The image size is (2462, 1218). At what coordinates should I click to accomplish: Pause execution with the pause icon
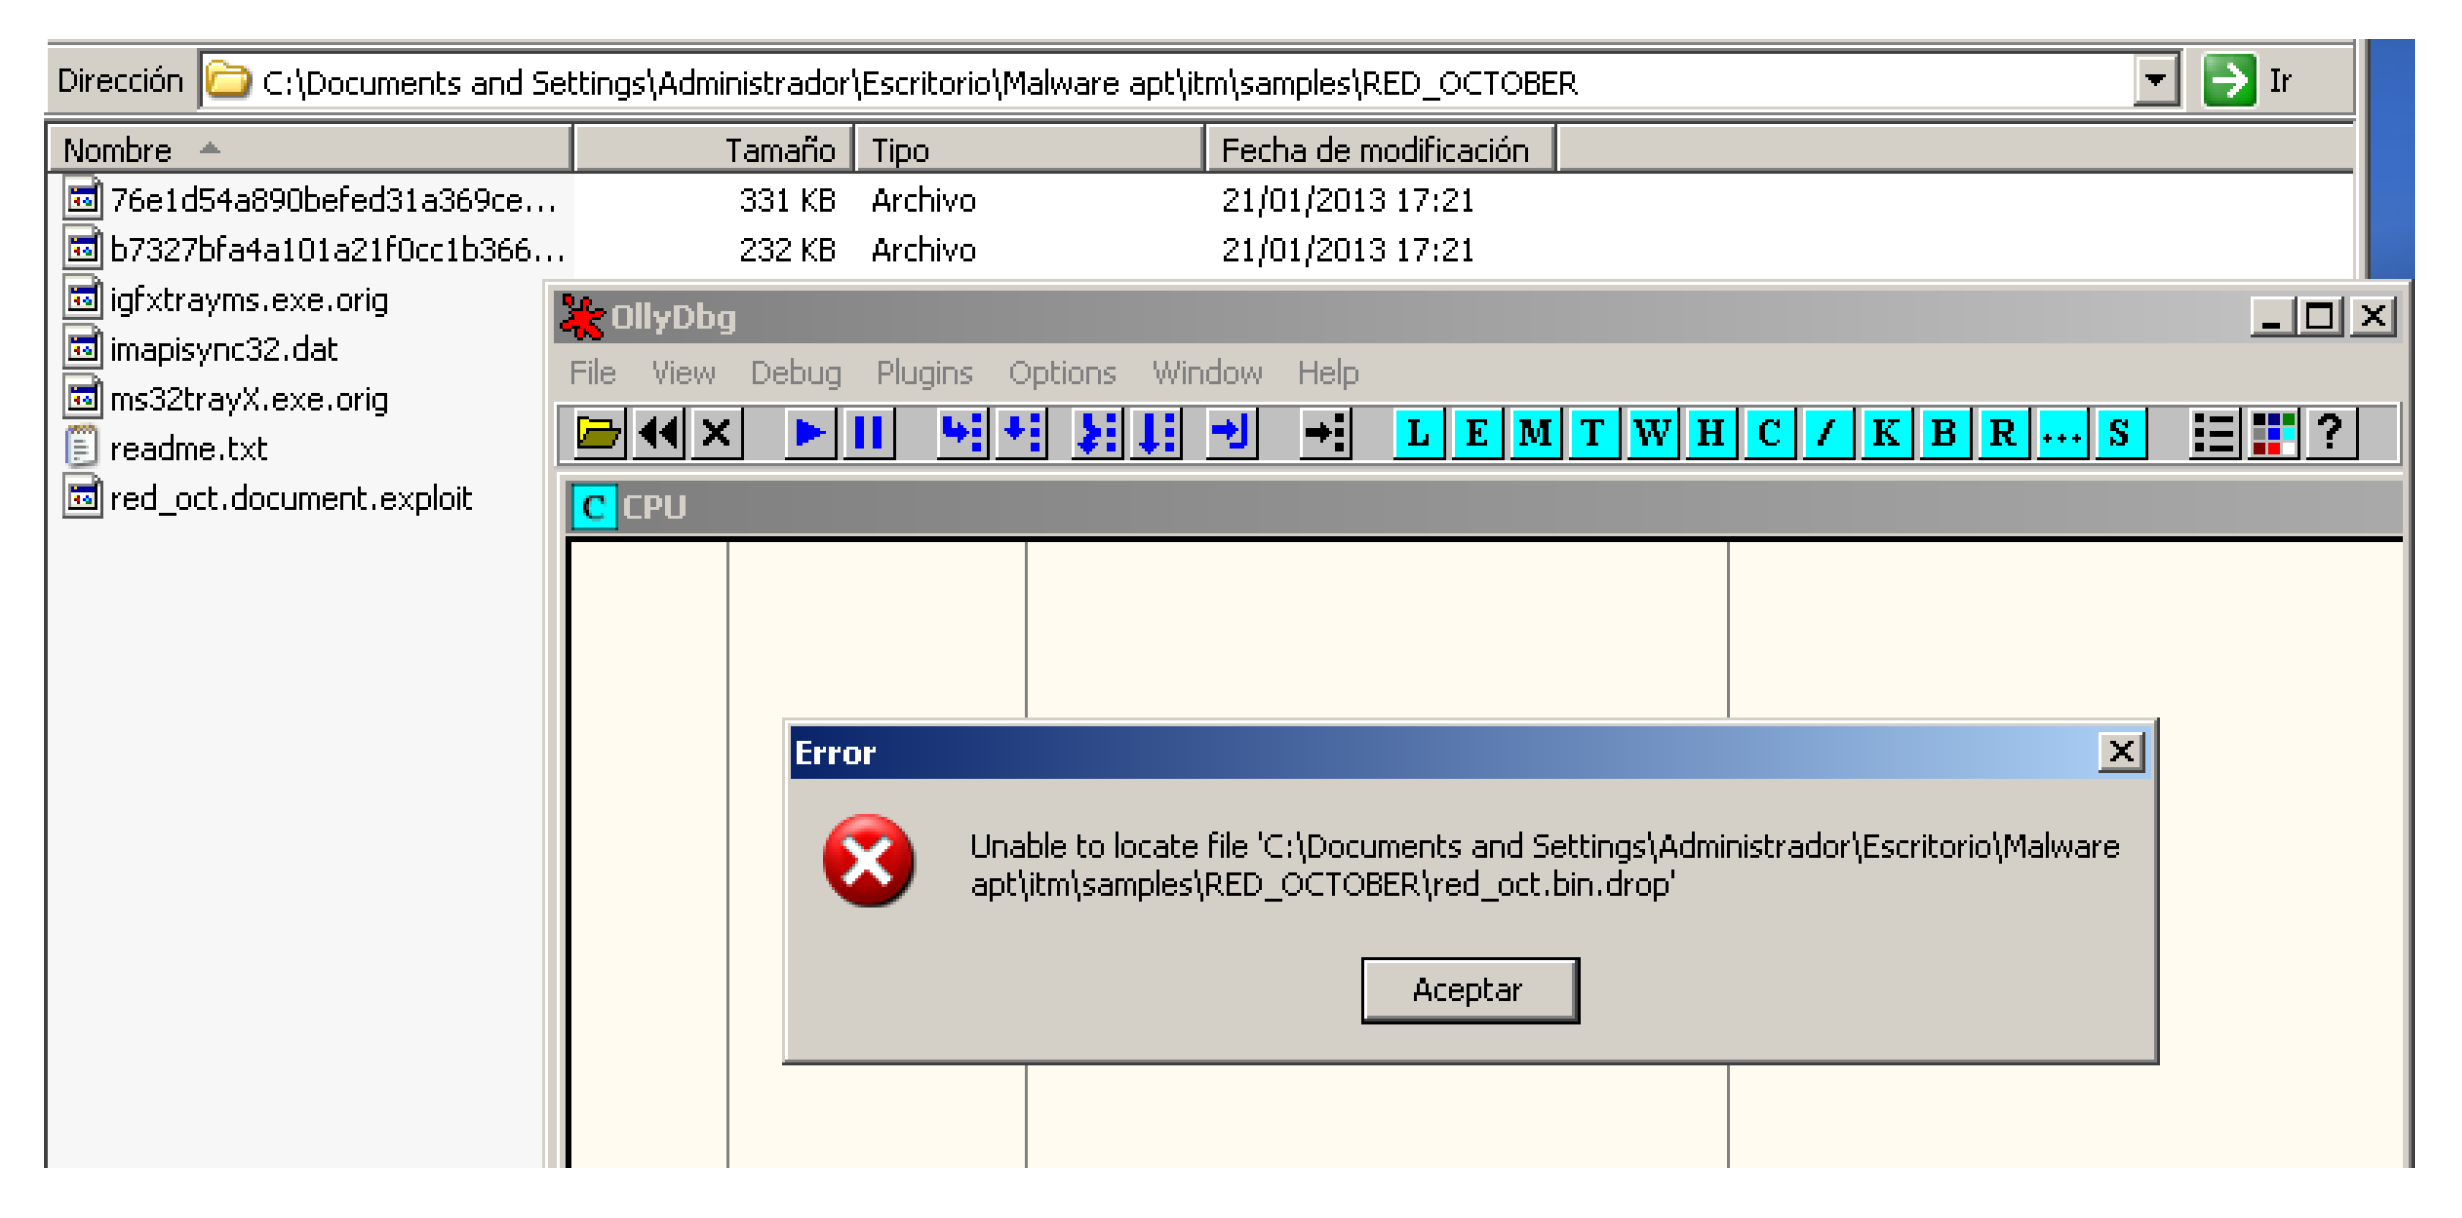(x=868, y=434)
